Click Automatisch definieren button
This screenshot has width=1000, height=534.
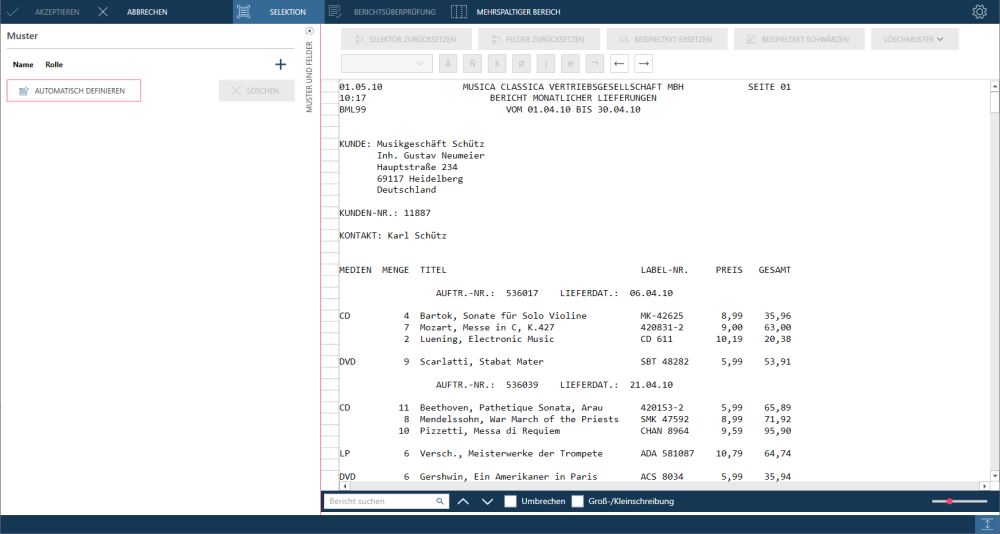tap(73, 91)
